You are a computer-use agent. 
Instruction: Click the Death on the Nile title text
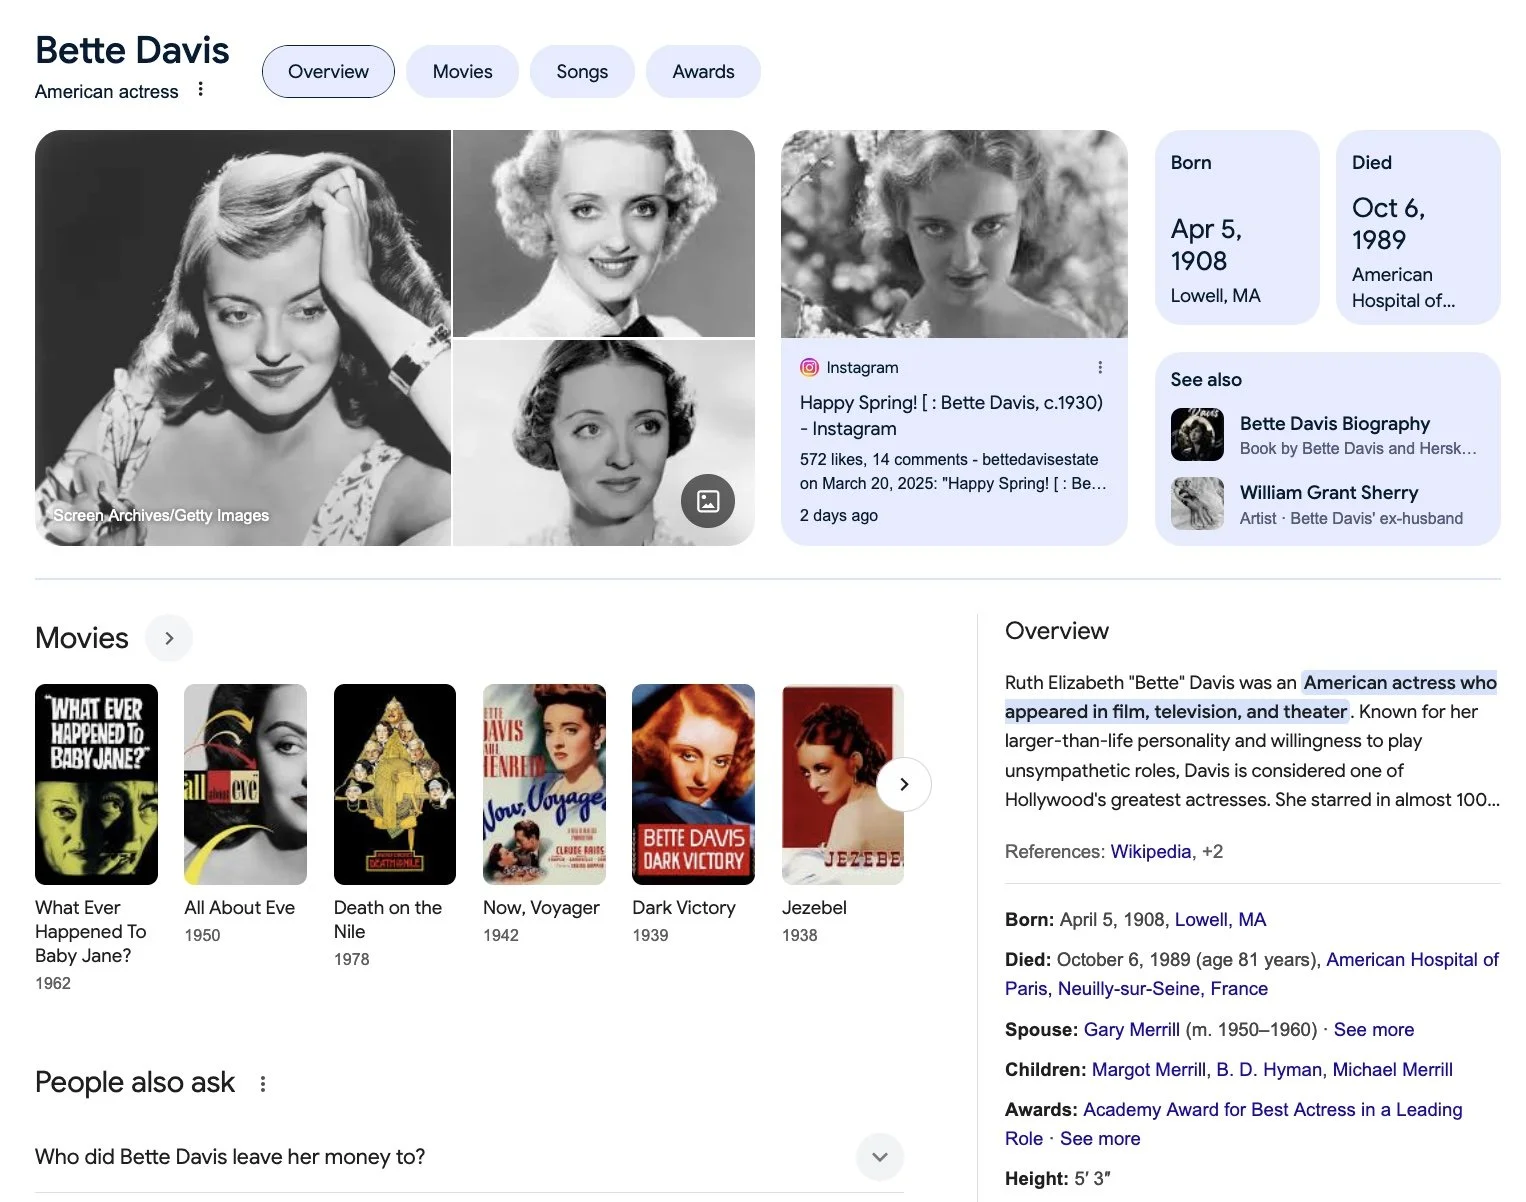click(388, 919)
